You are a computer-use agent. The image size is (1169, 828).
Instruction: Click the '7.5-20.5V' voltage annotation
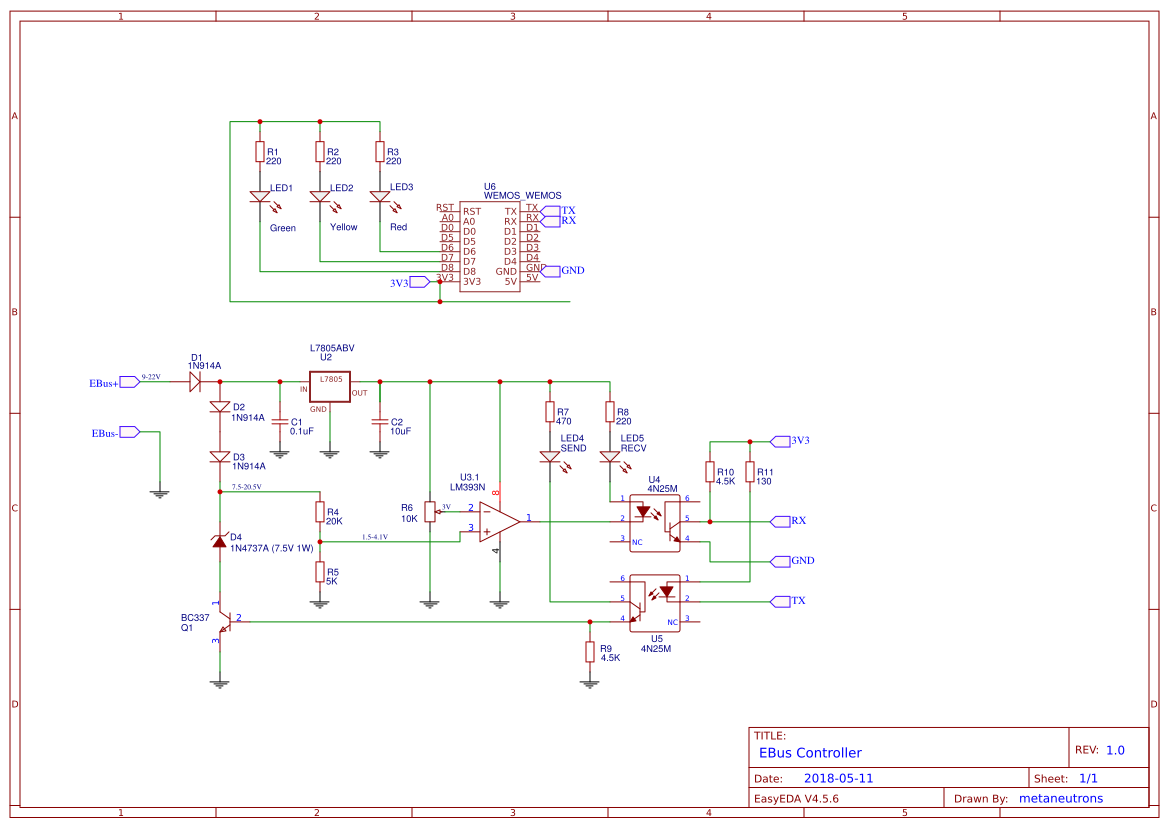coord(246,487)
